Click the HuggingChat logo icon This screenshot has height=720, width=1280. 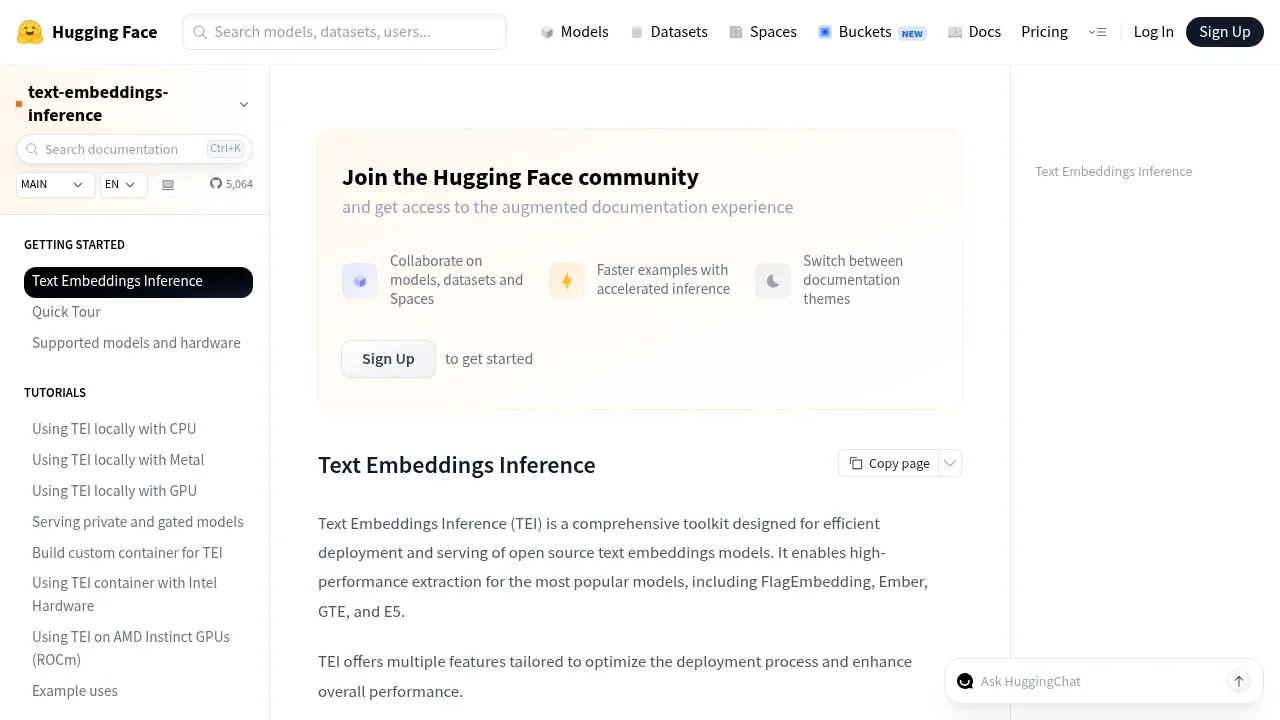(965, 681)
